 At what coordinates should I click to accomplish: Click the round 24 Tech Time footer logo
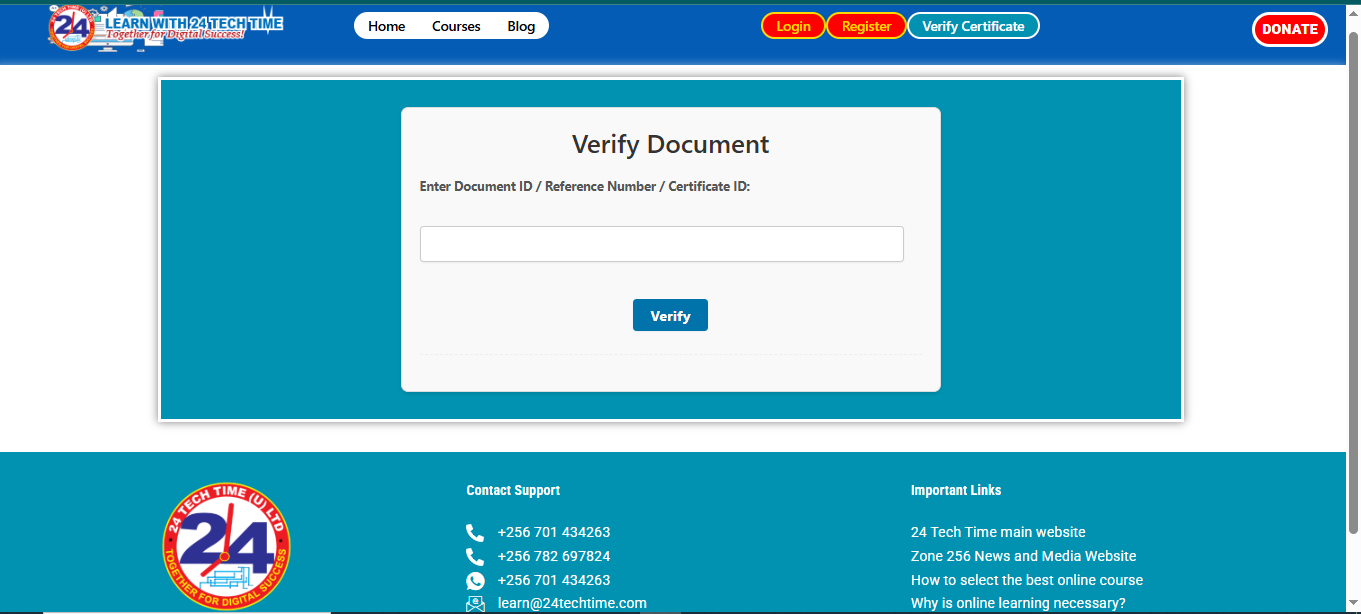click(x=227, y=545)
